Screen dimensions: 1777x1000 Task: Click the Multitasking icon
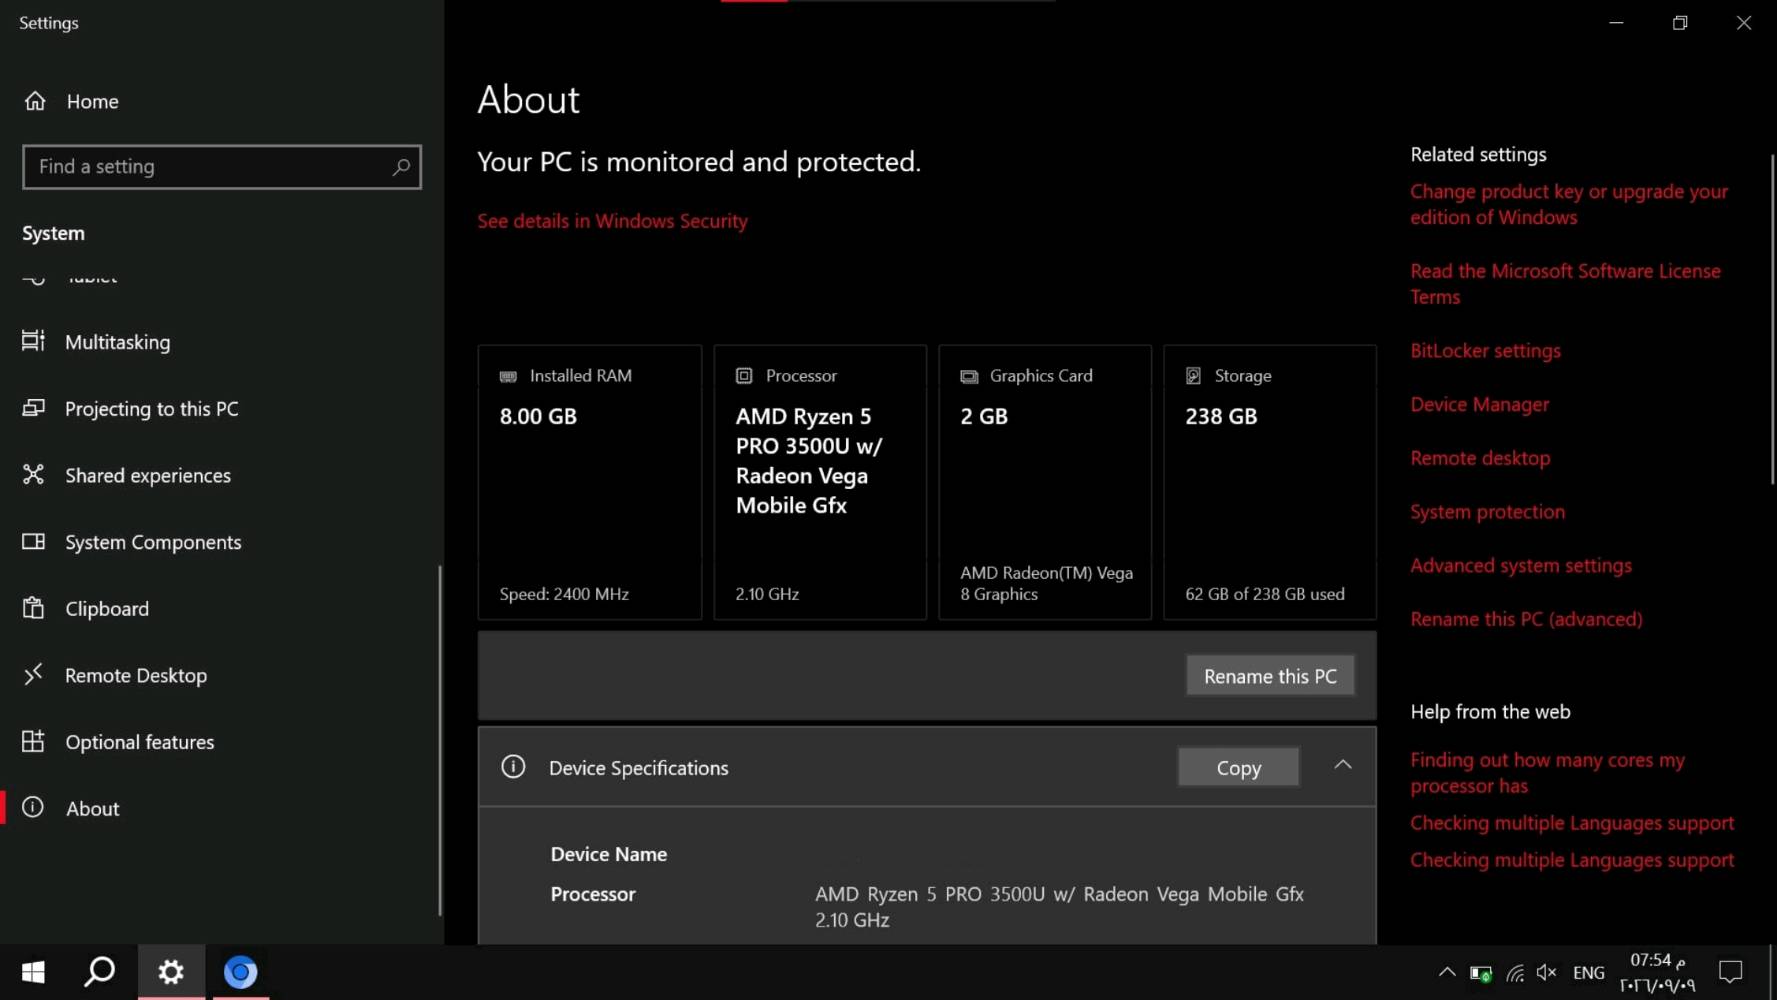(33, 341)
